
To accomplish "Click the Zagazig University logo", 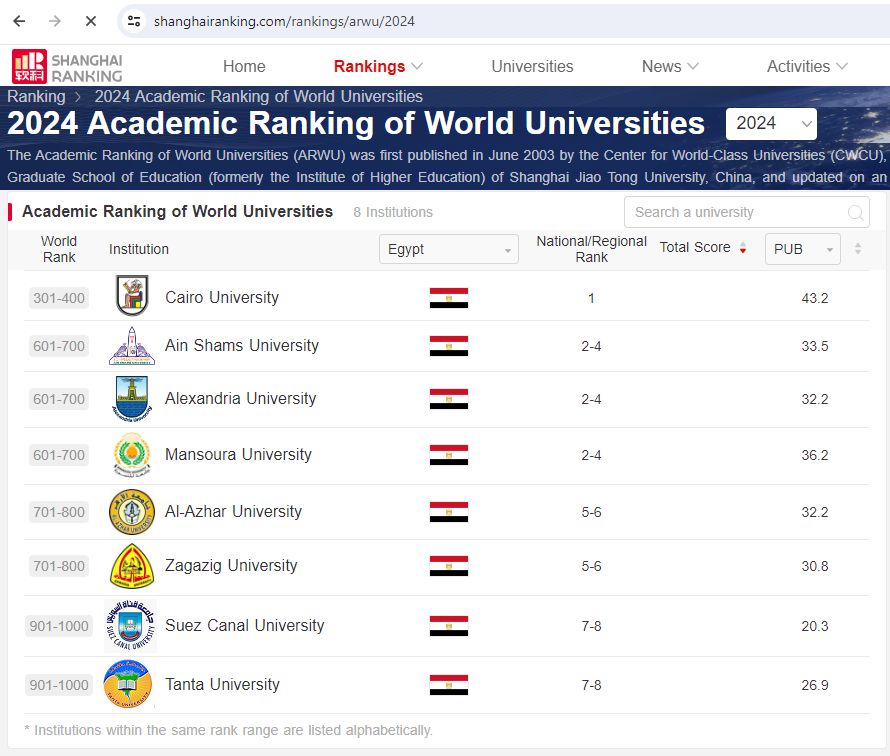I will (x=131, y=566).
